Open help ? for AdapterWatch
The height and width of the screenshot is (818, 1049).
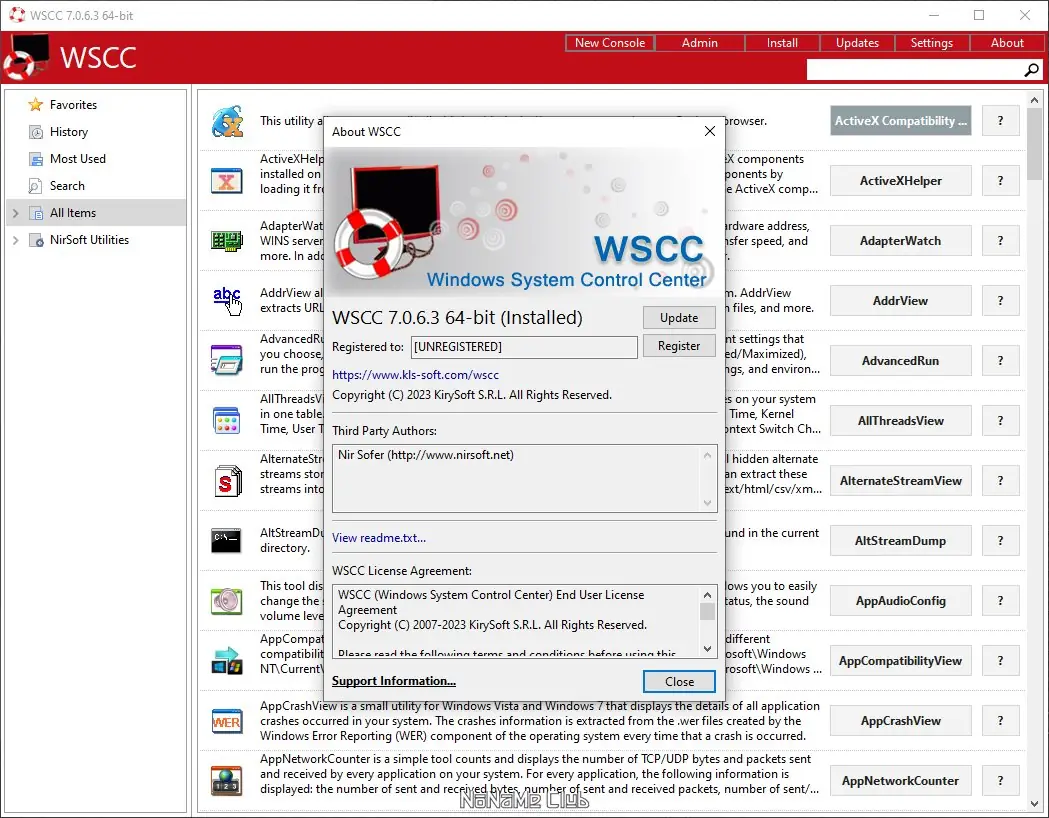(1001, 241)
